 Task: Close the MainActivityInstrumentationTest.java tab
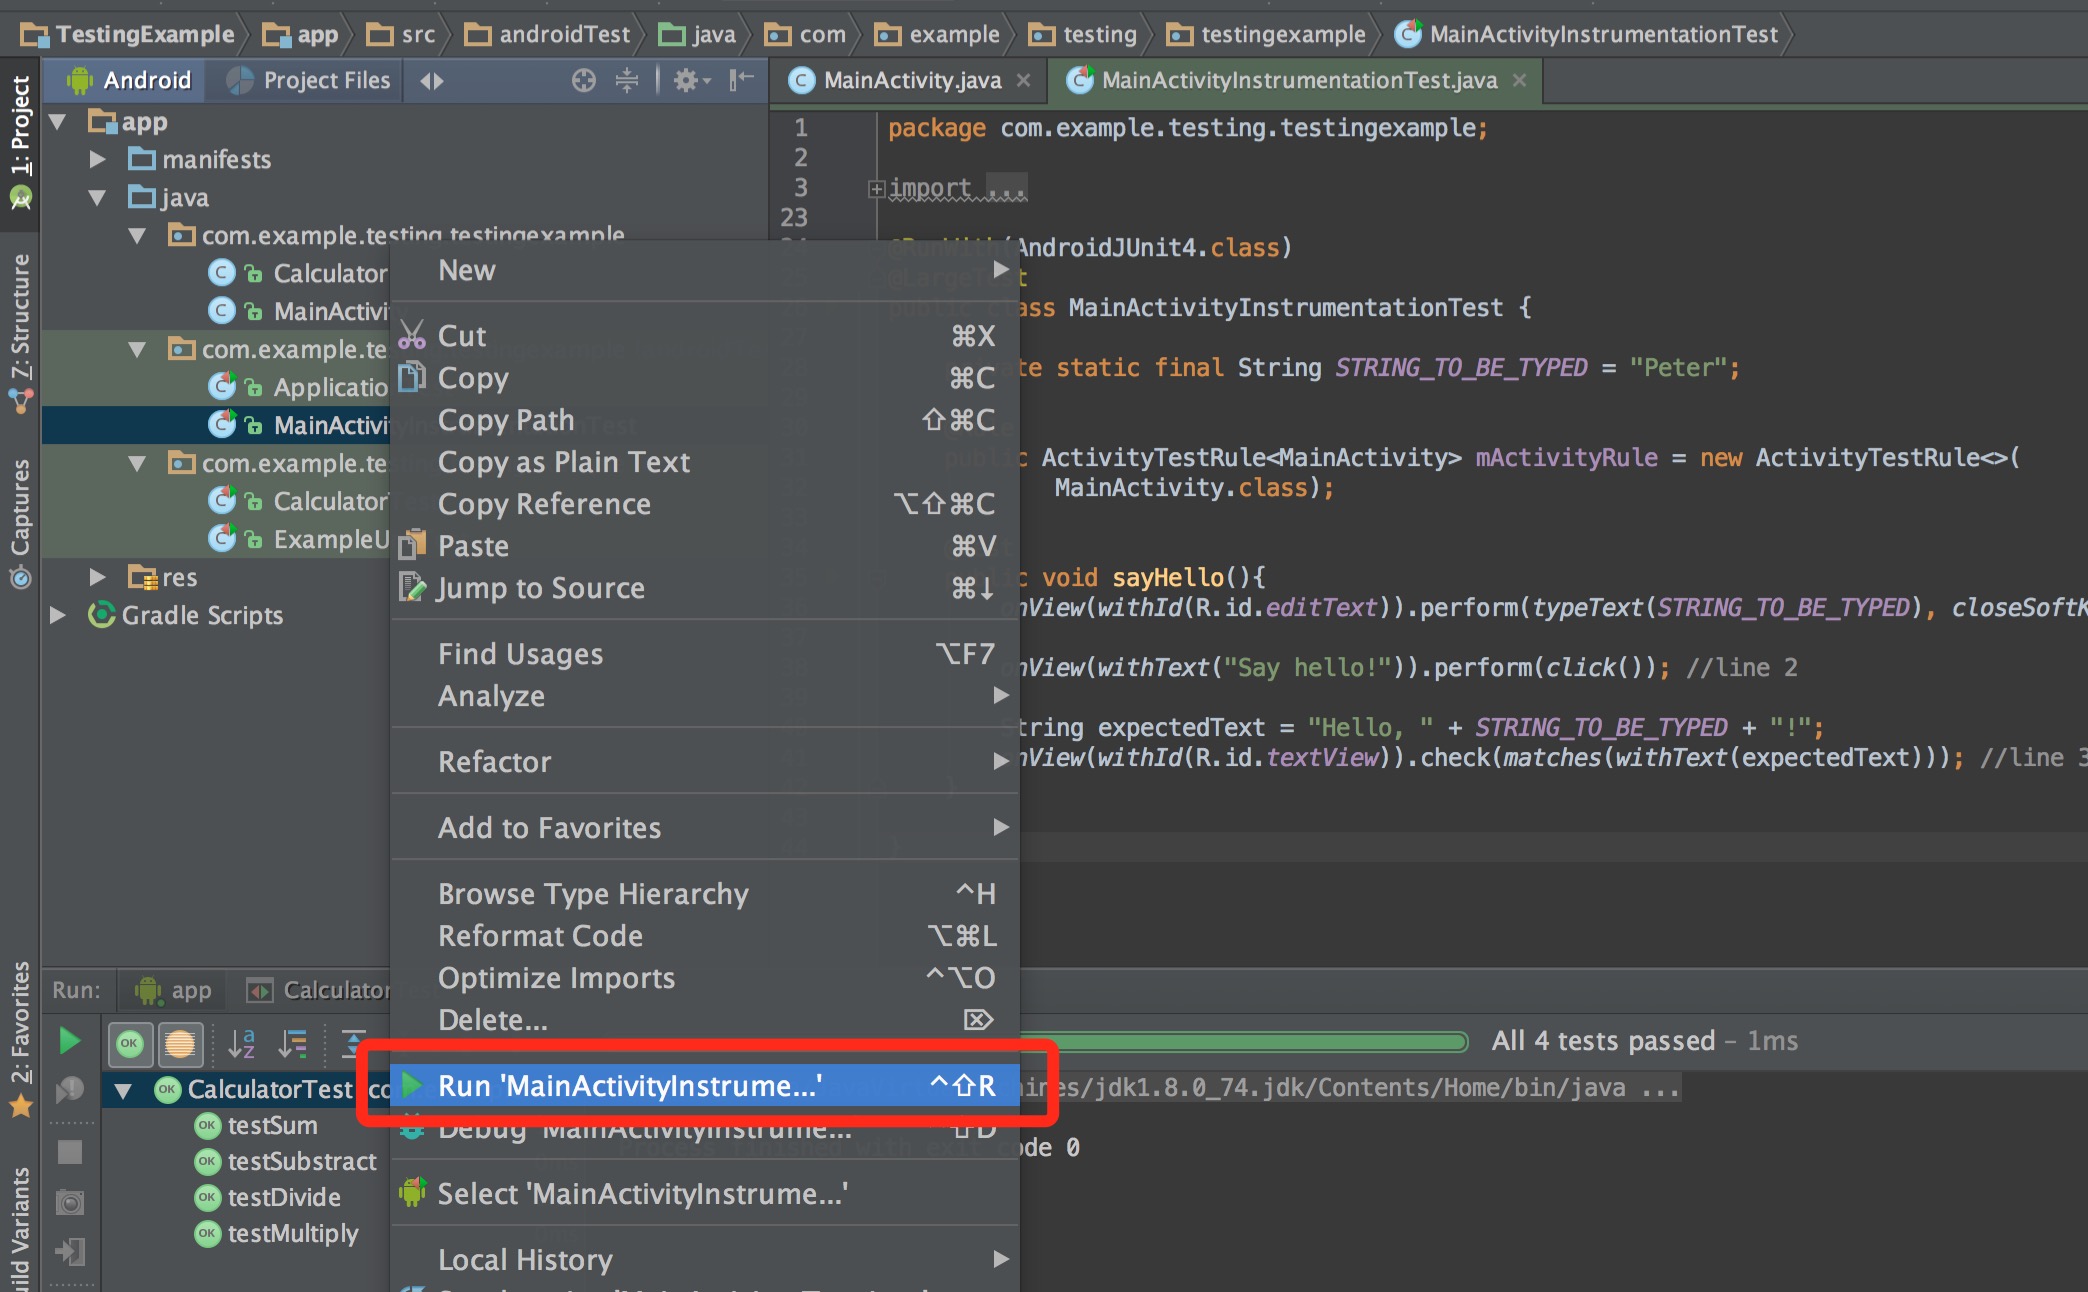click(1520, 80)
